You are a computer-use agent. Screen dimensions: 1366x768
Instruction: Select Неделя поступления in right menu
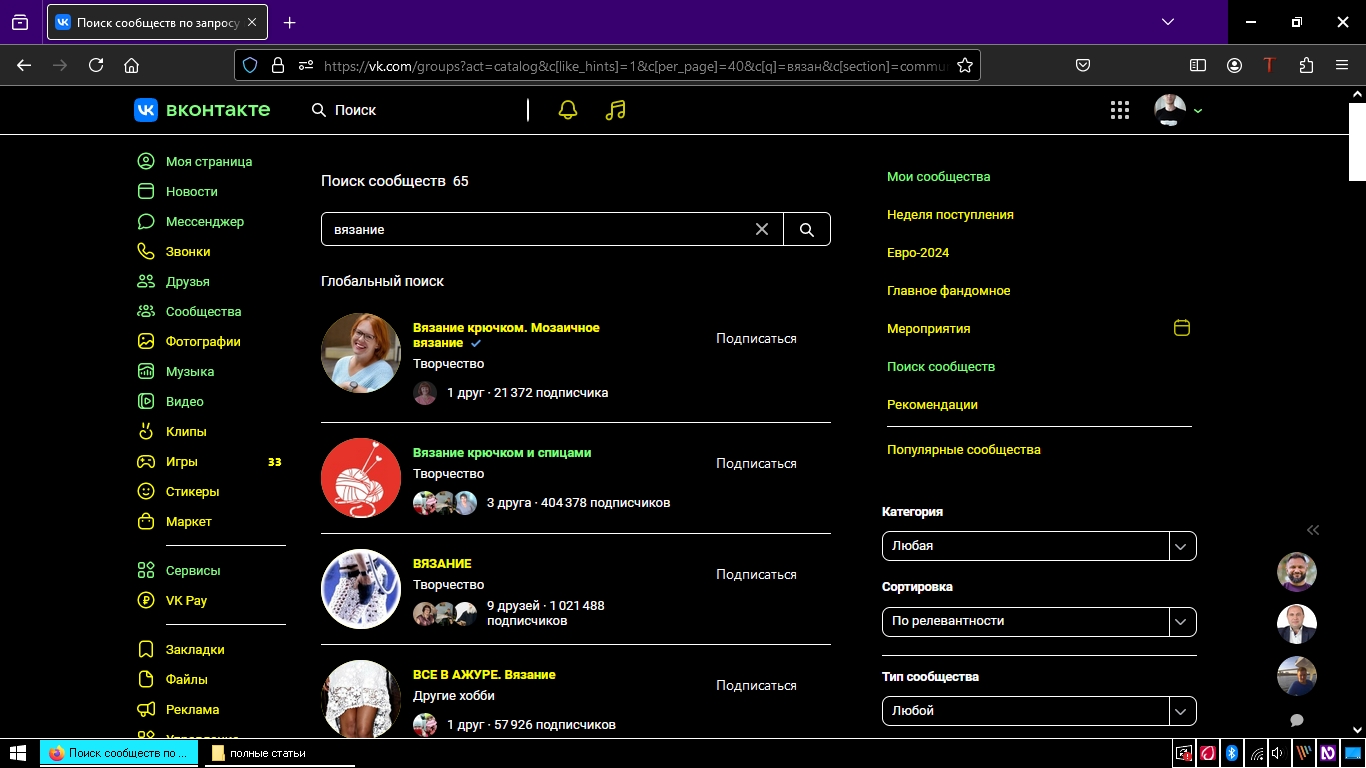tap(950, 215)
